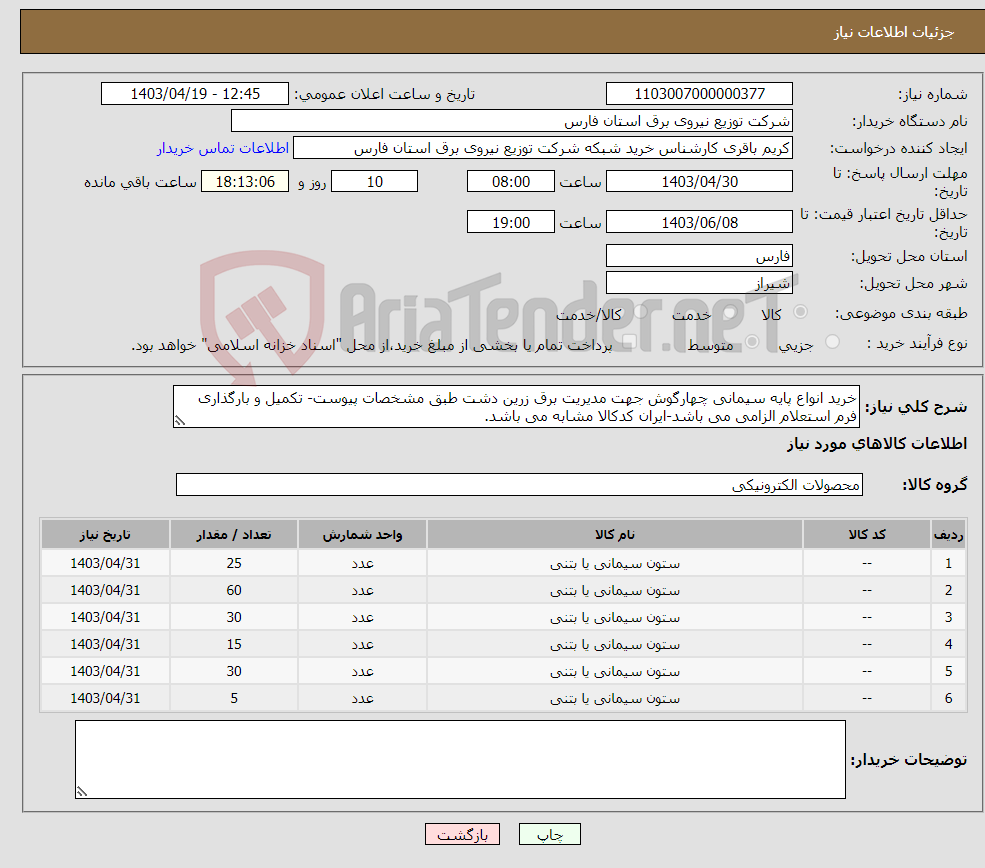Screen dimensions: 985x868
Task: Click the request creator name field
Action: coord(543,148)
